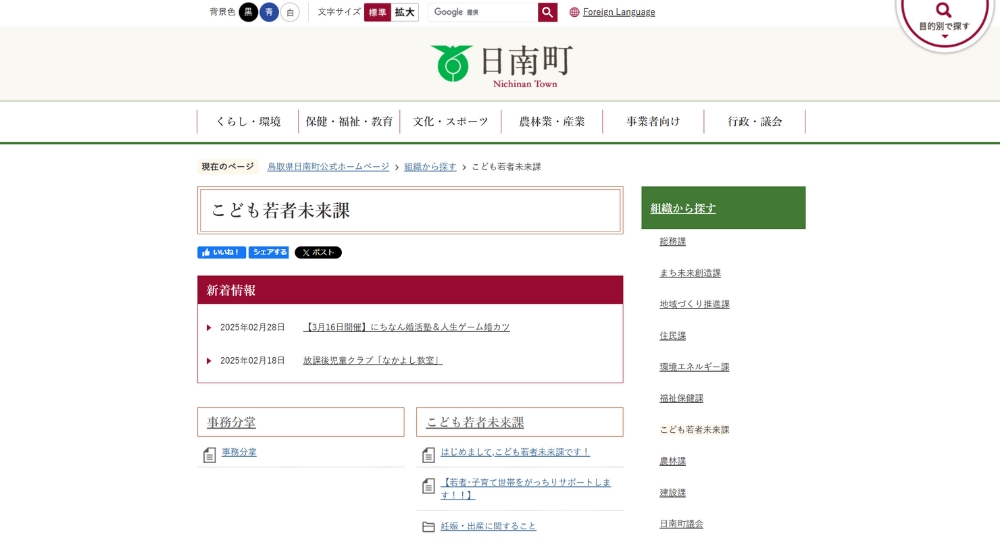1000x540 pixels.
Task: Click the Nichinan Town logo
Action: point(501,65)
